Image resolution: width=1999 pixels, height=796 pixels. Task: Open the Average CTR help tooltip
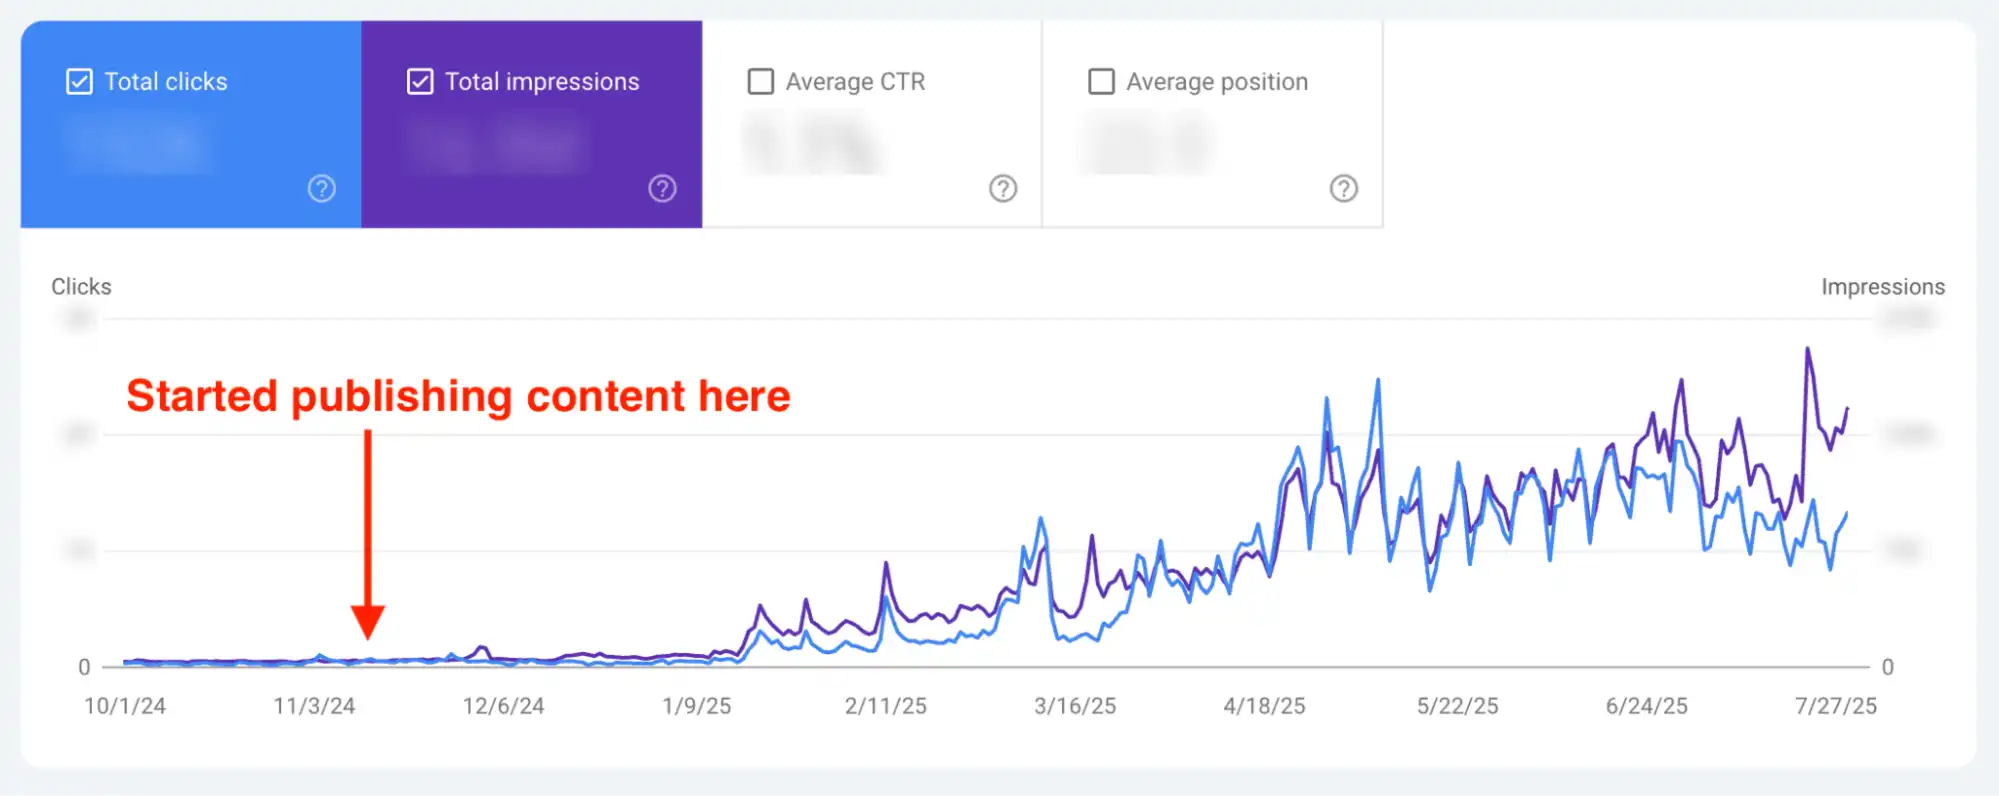click(x=1002, y=189)
